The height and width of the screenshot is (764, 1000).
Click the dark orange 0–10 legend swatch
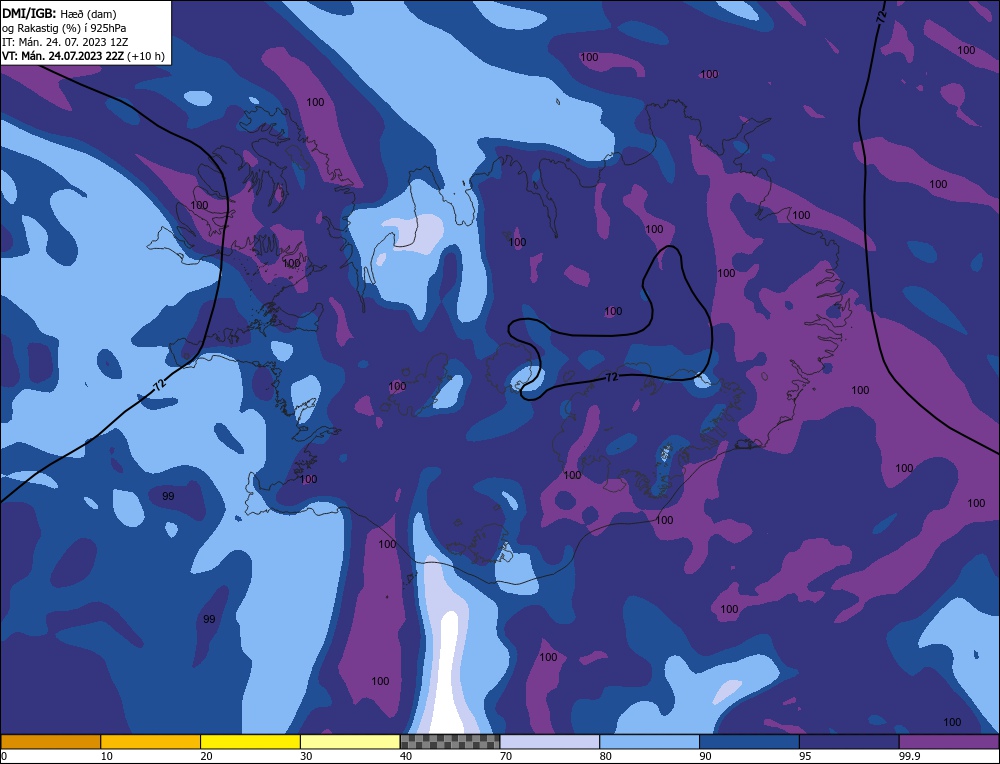pos(50,741)
